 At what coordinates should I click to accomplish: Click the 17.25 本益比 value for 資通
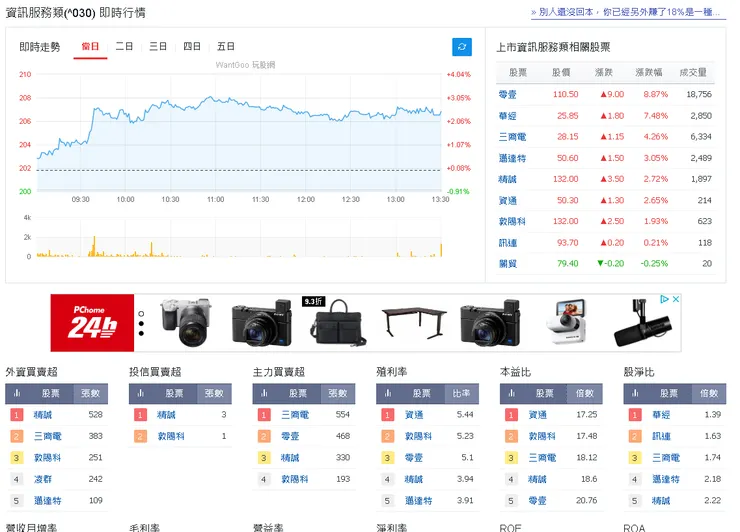(x=587, y=414)
